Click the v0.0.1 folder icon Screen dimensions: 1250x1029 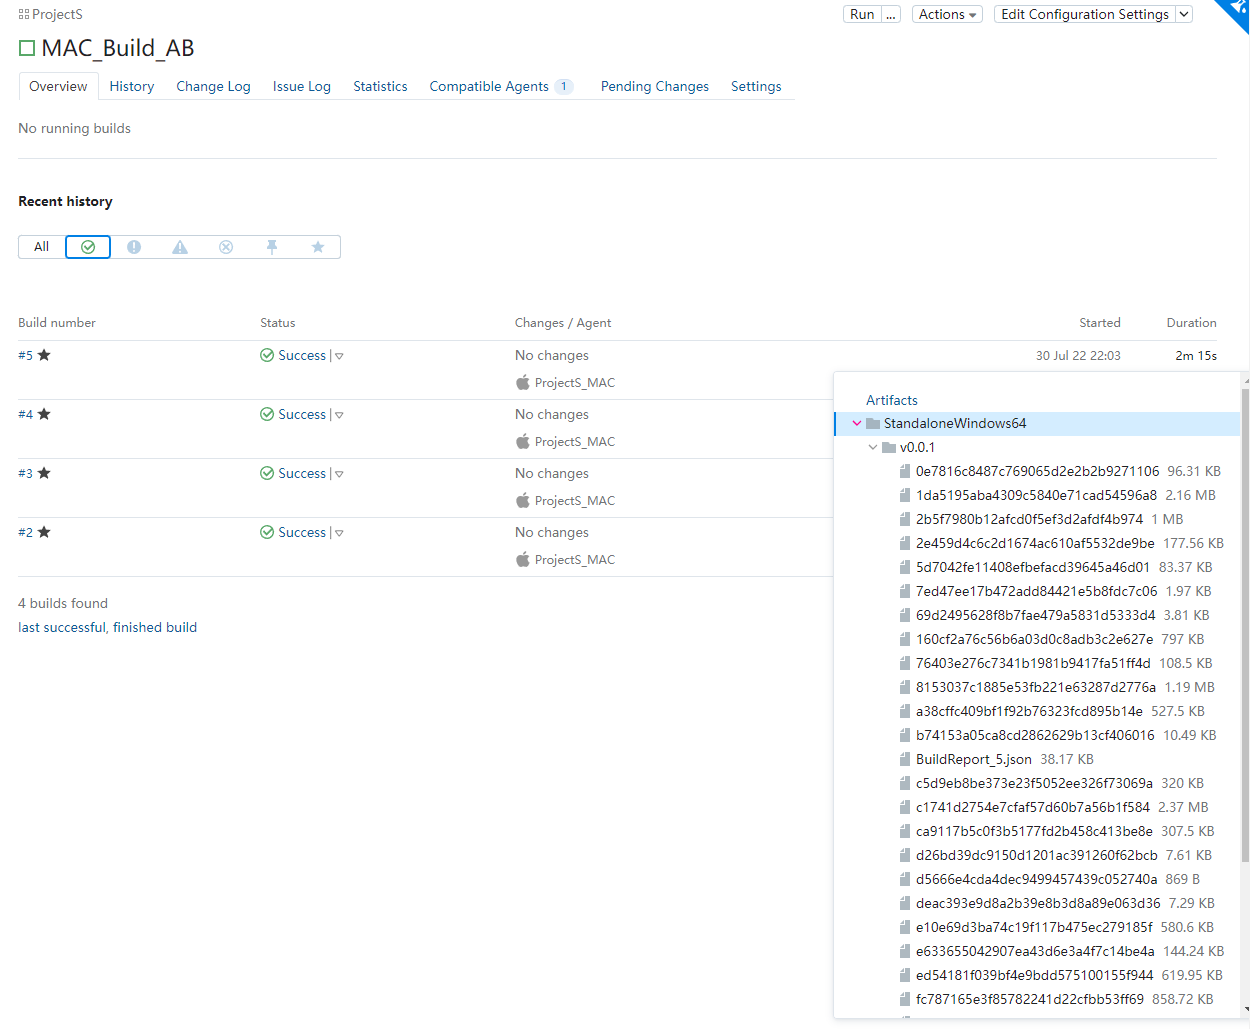[x=889, y=447]
